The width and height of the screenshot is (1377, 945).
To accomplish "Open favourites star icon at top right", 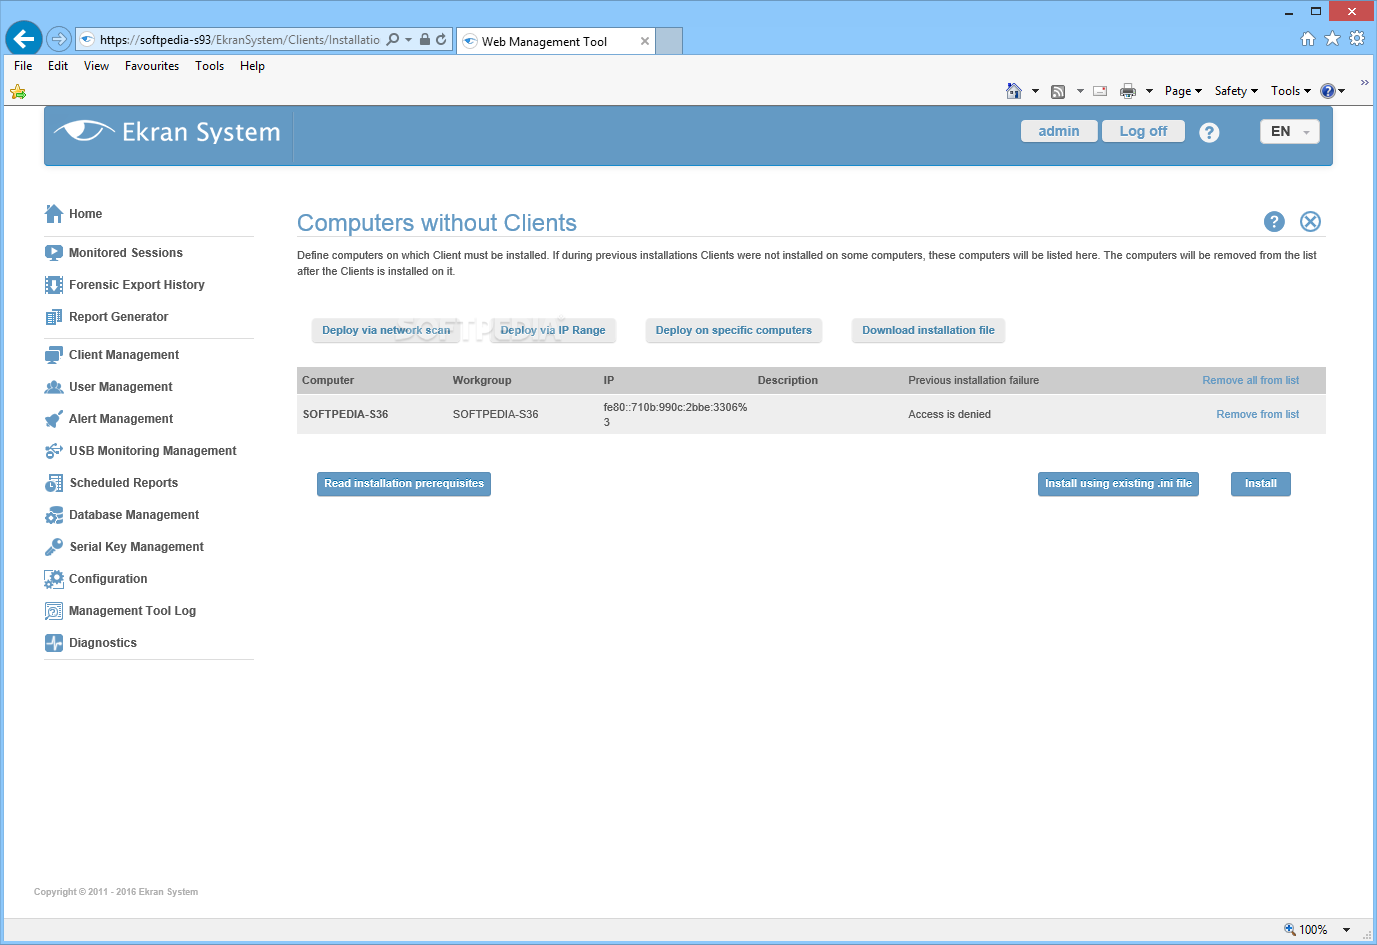I will click(x=1332, y=38).
